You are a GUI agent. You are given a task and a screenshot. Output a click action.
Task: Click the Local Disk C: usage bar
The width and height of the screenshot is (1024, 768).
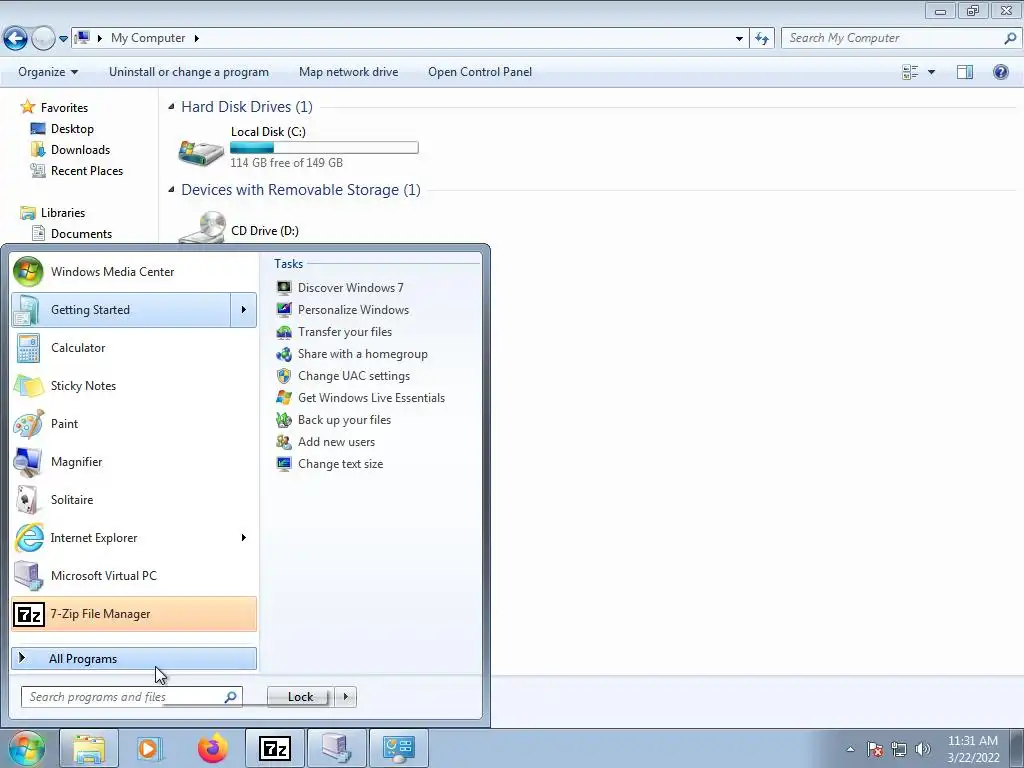(325, 148)
